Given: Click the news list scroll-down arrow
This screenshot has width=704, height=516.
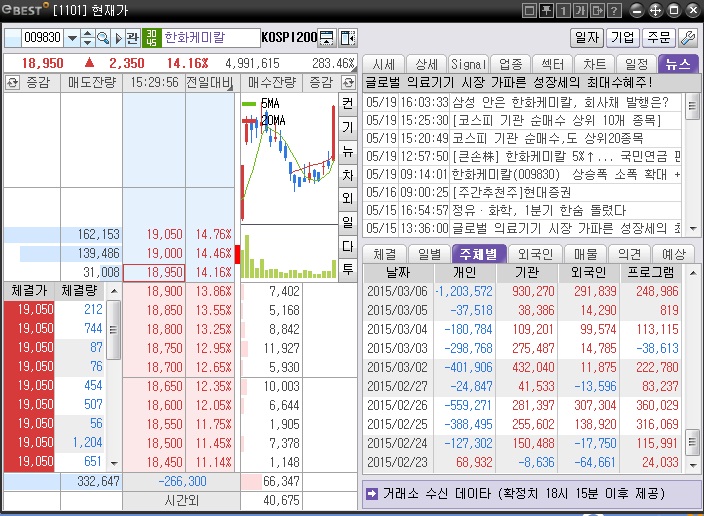Looking at the screenshot, I should [692, 228].
